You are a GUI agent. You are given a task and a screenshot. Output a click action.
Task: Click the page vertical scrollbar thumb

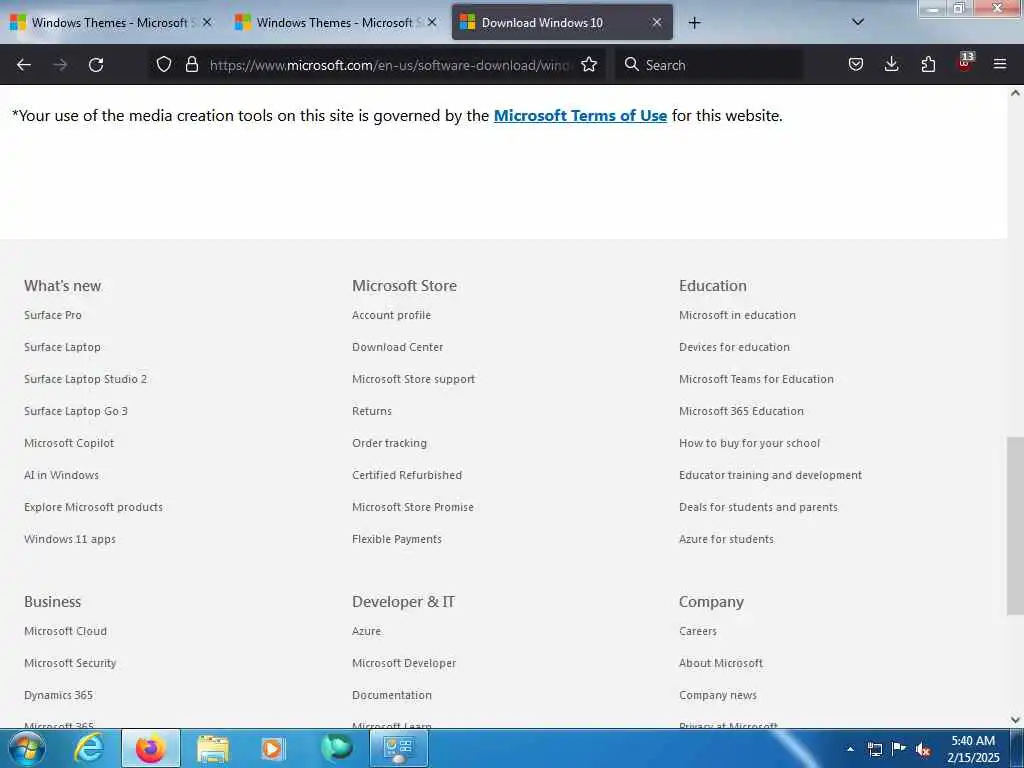click(1015, 526)
